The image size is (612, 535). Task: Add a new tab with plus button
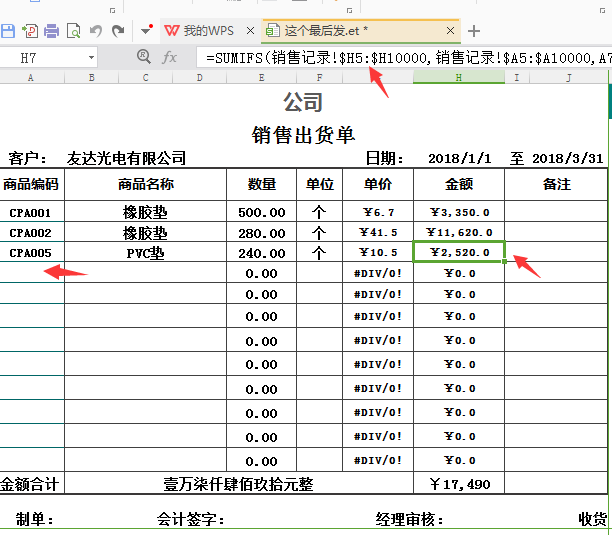(473, 31)
